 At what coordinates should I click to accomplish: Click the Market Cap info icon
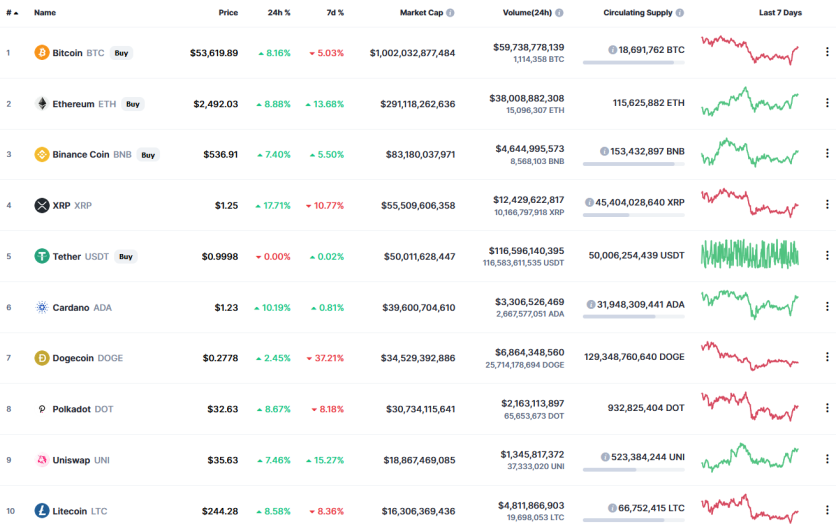[451, 13]
